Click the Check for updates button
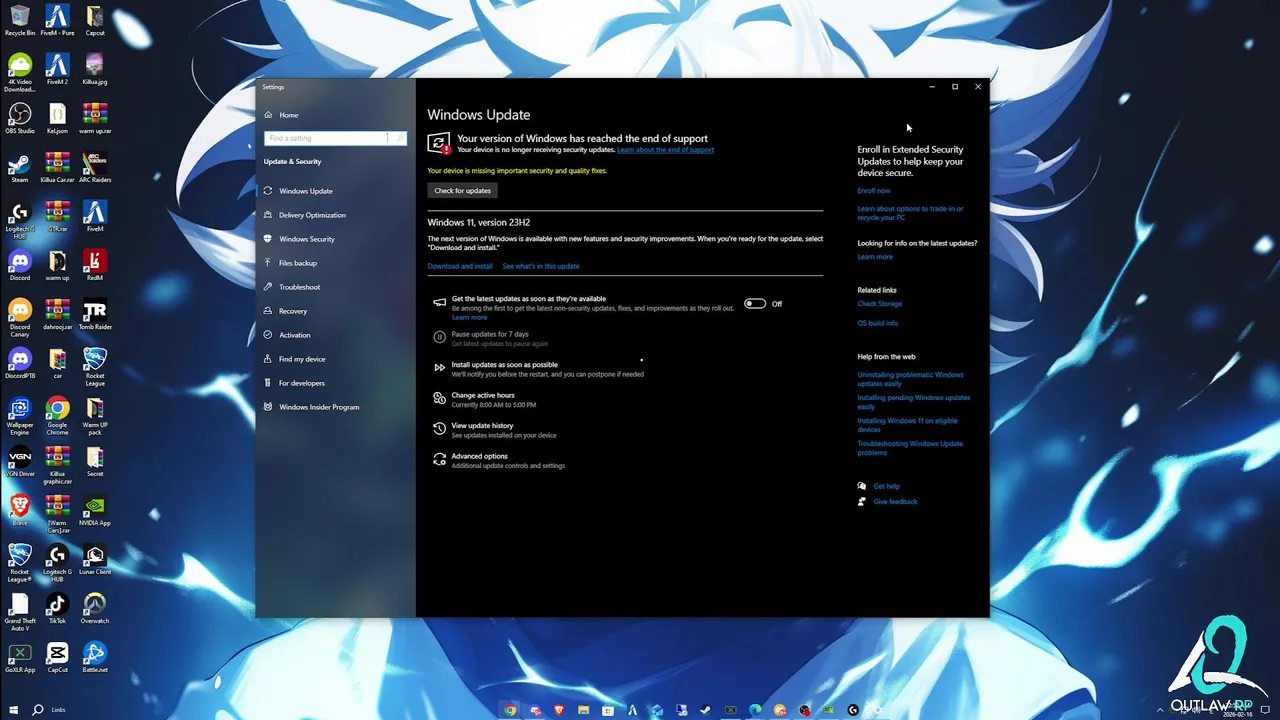 click(462, 190)
